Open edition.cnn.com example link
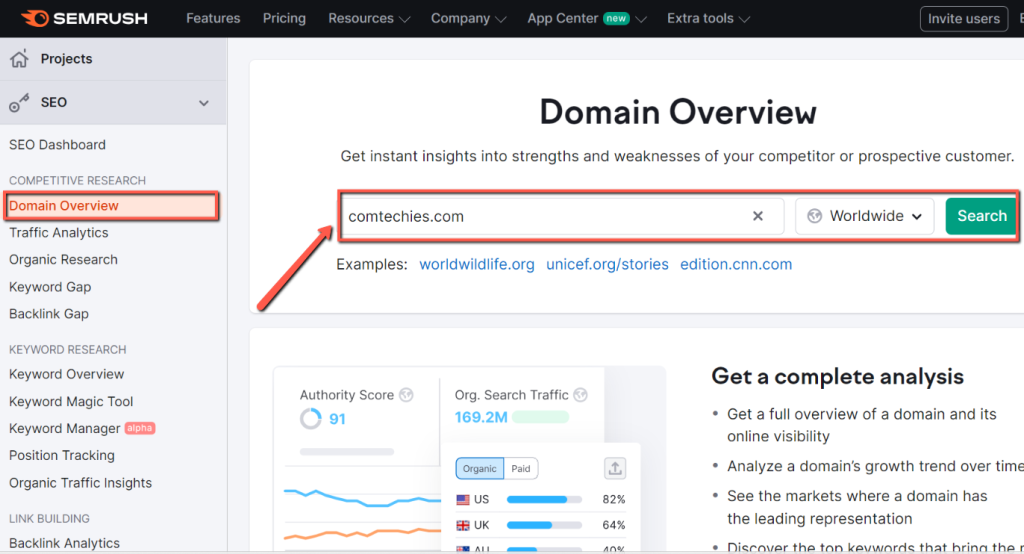This screenshot has height=554, width=1024. [x=736, y=265]
